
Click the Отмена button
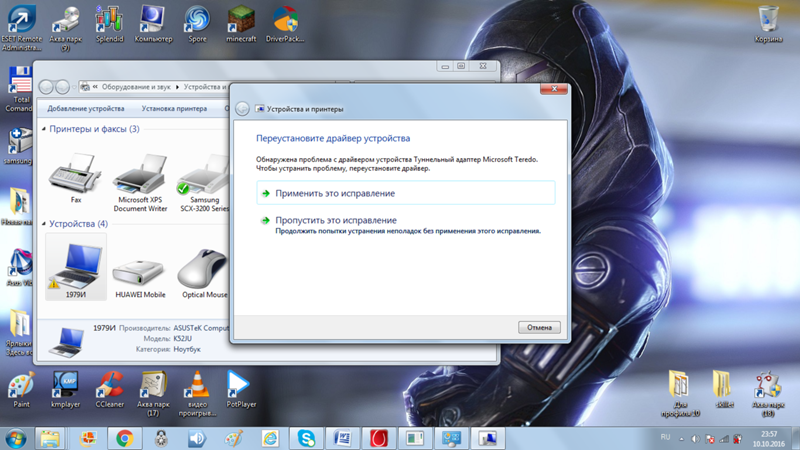pyautogui.click(x=539, y=328)
